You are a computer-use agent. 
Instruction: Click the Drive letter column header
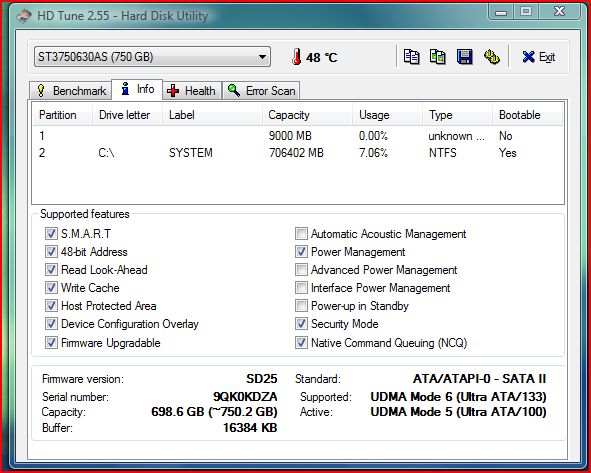[127, 115]
